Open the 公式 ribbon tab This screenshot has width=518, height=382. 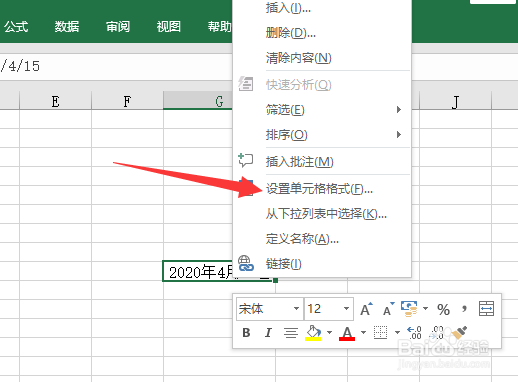click(x=16, y=26)
